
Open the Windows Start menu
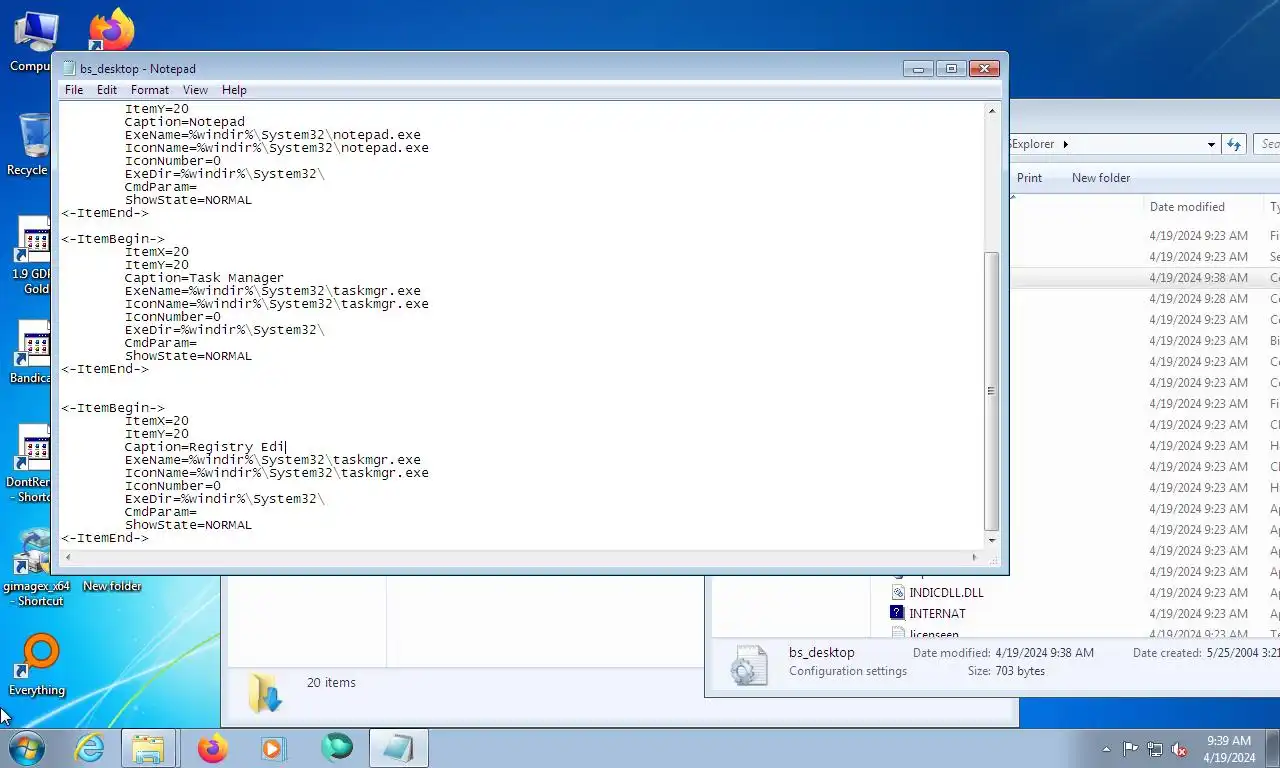tap(25, 748)
